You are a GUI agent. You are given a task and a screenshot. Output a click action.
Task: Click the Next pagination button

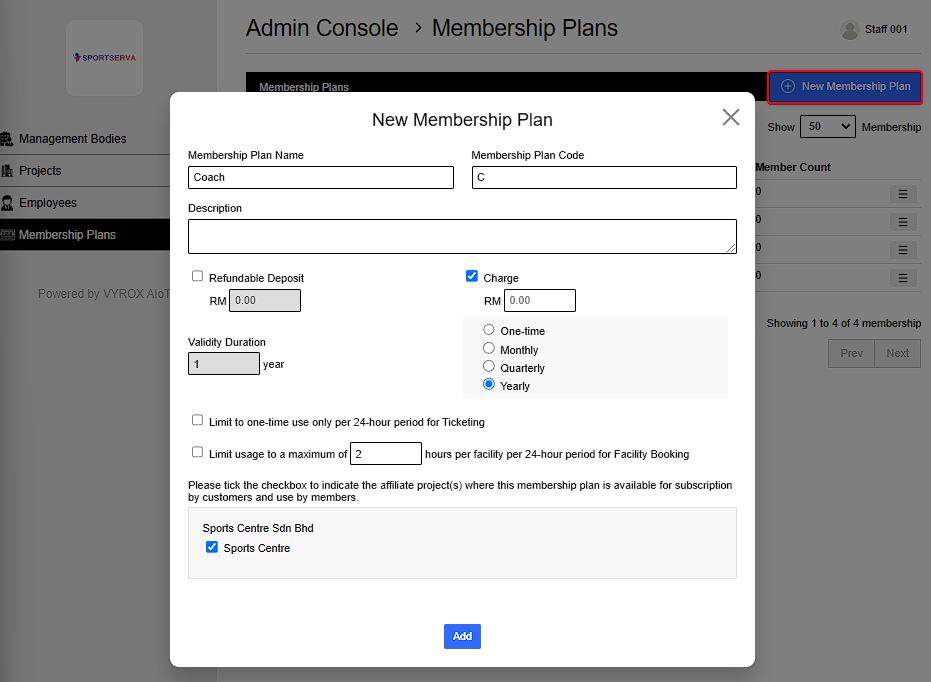[897, 353]
